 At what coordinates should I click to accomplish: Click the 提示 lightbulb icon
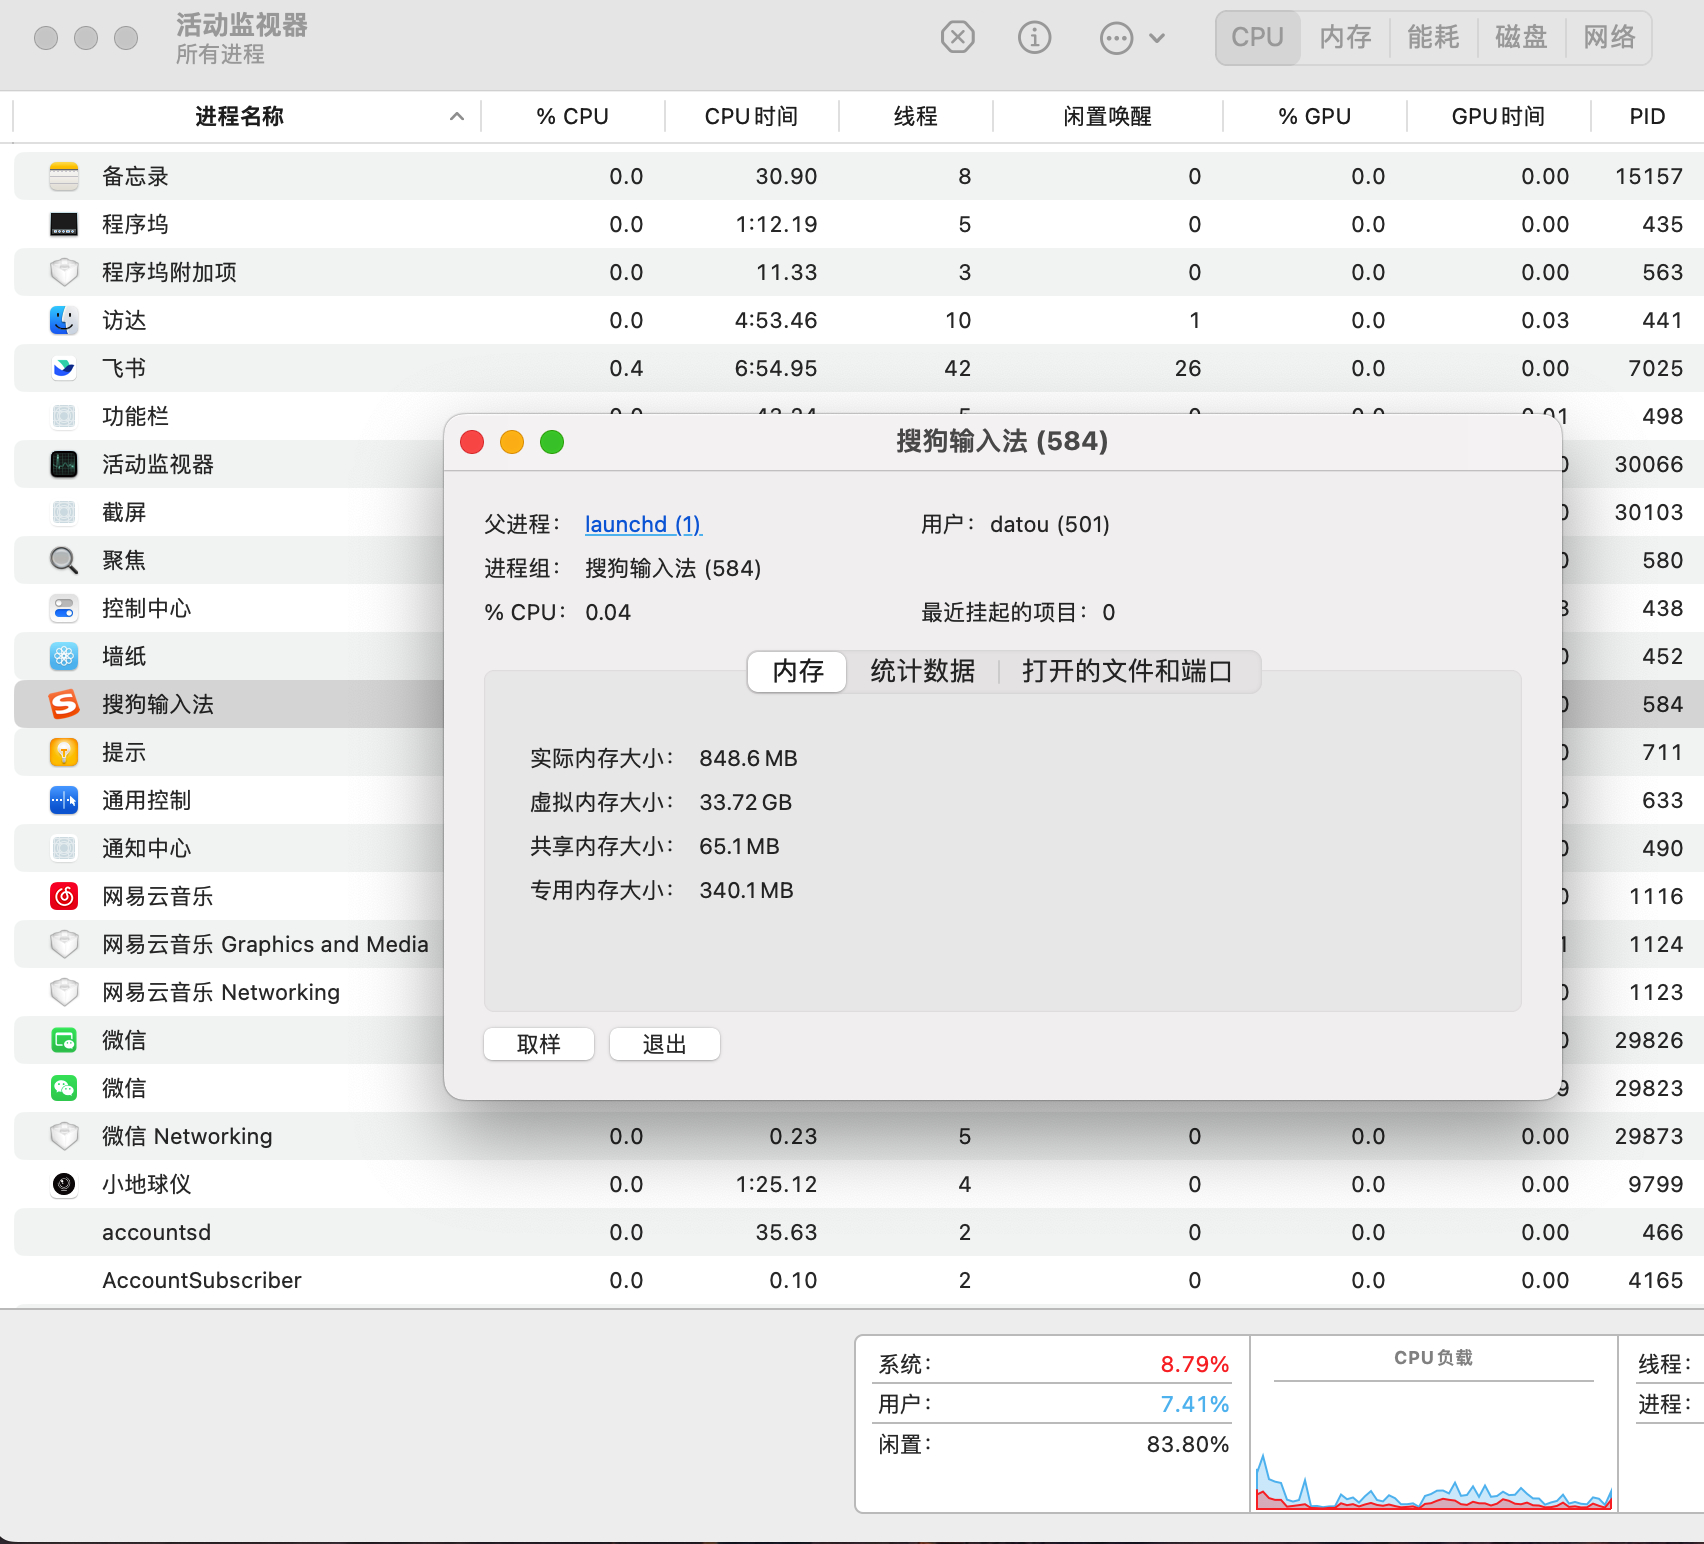(64, 752)
